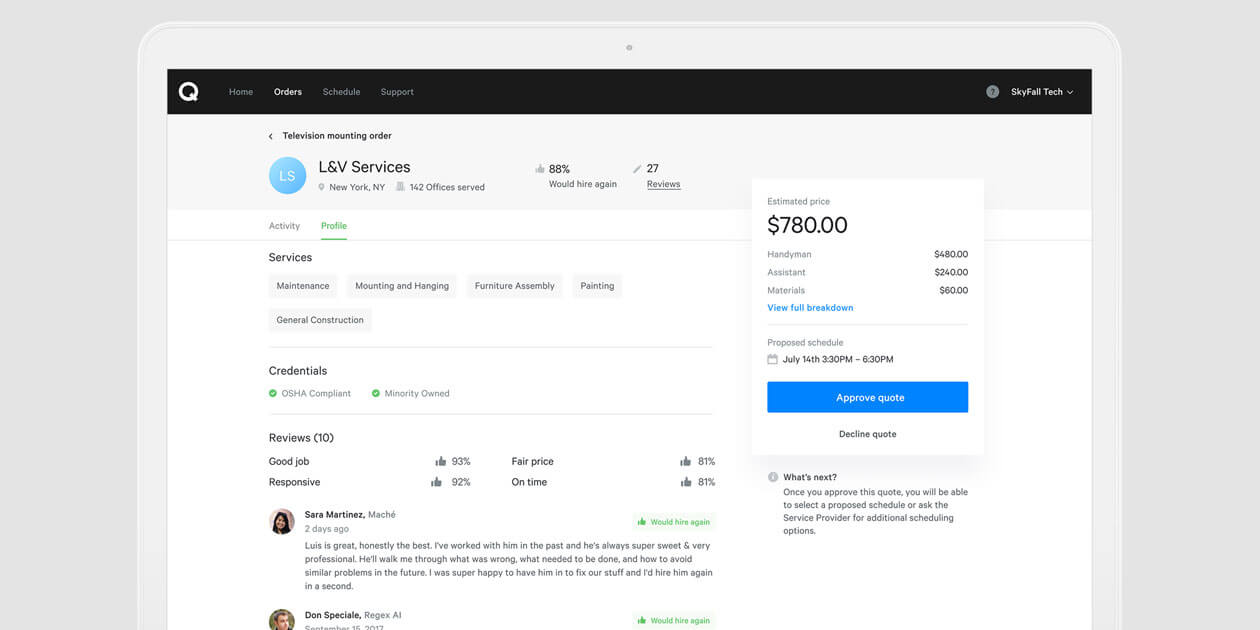Click Sara Martinez reviewer name
The height and width of the screenshot is (630, 1260).
(x=334, y=514)
